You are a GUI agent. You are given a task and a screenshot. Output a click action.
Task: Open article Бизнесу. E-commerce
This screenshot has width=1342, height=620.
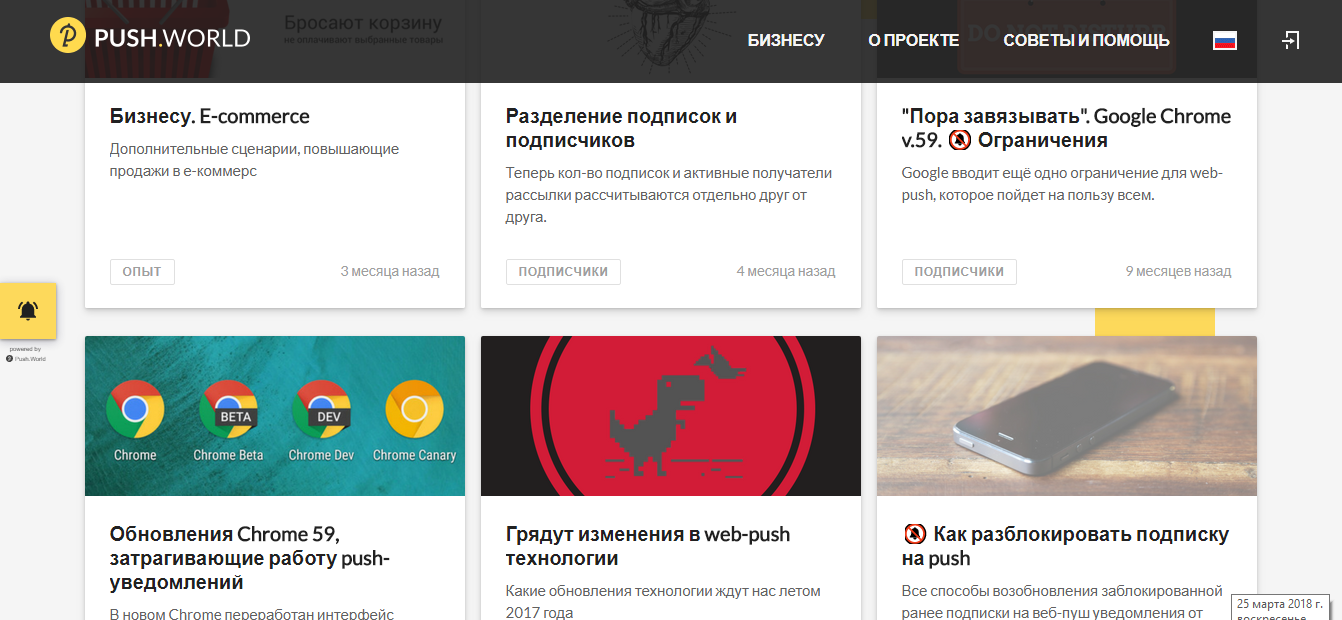pyautogui.click(x=210, y=116)
